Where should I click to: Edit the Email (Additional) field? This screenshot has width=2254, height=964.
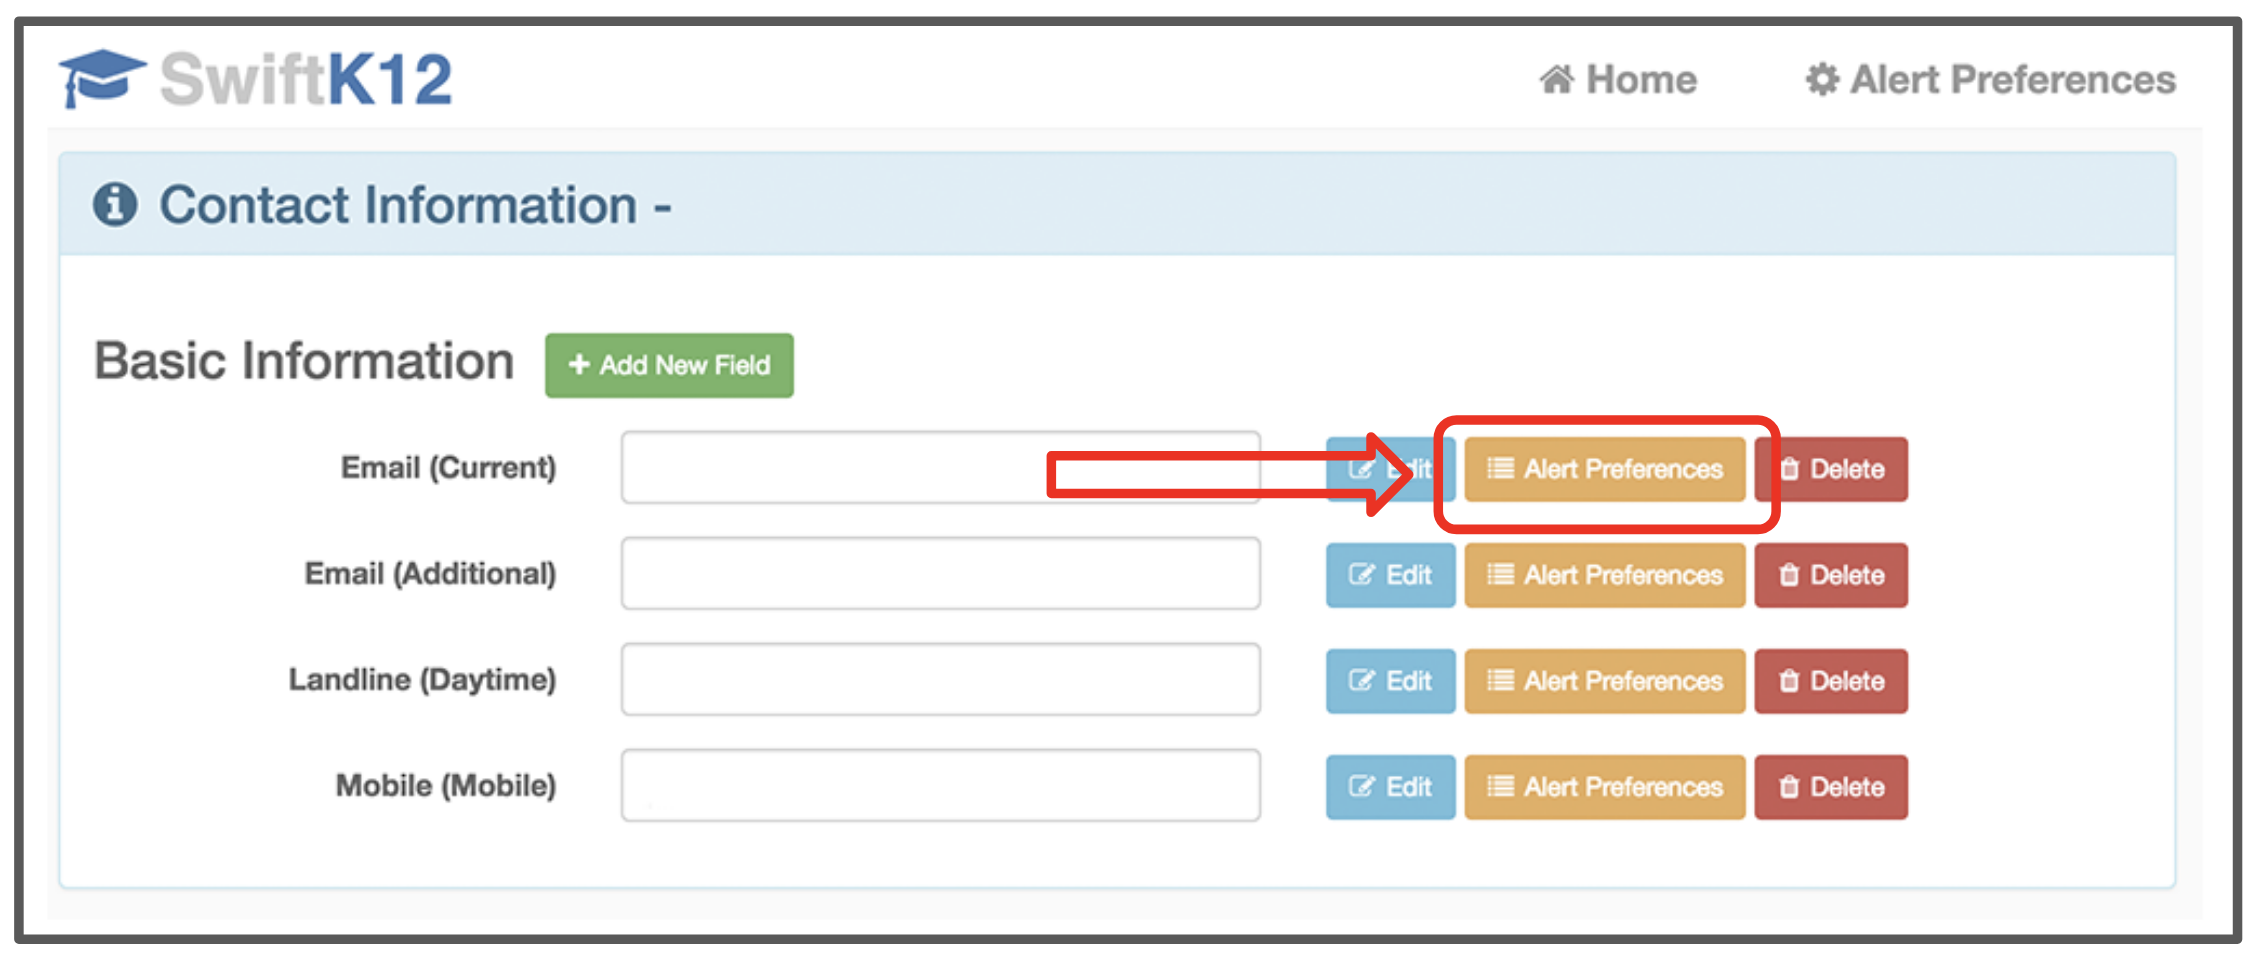click(1390, 575)
